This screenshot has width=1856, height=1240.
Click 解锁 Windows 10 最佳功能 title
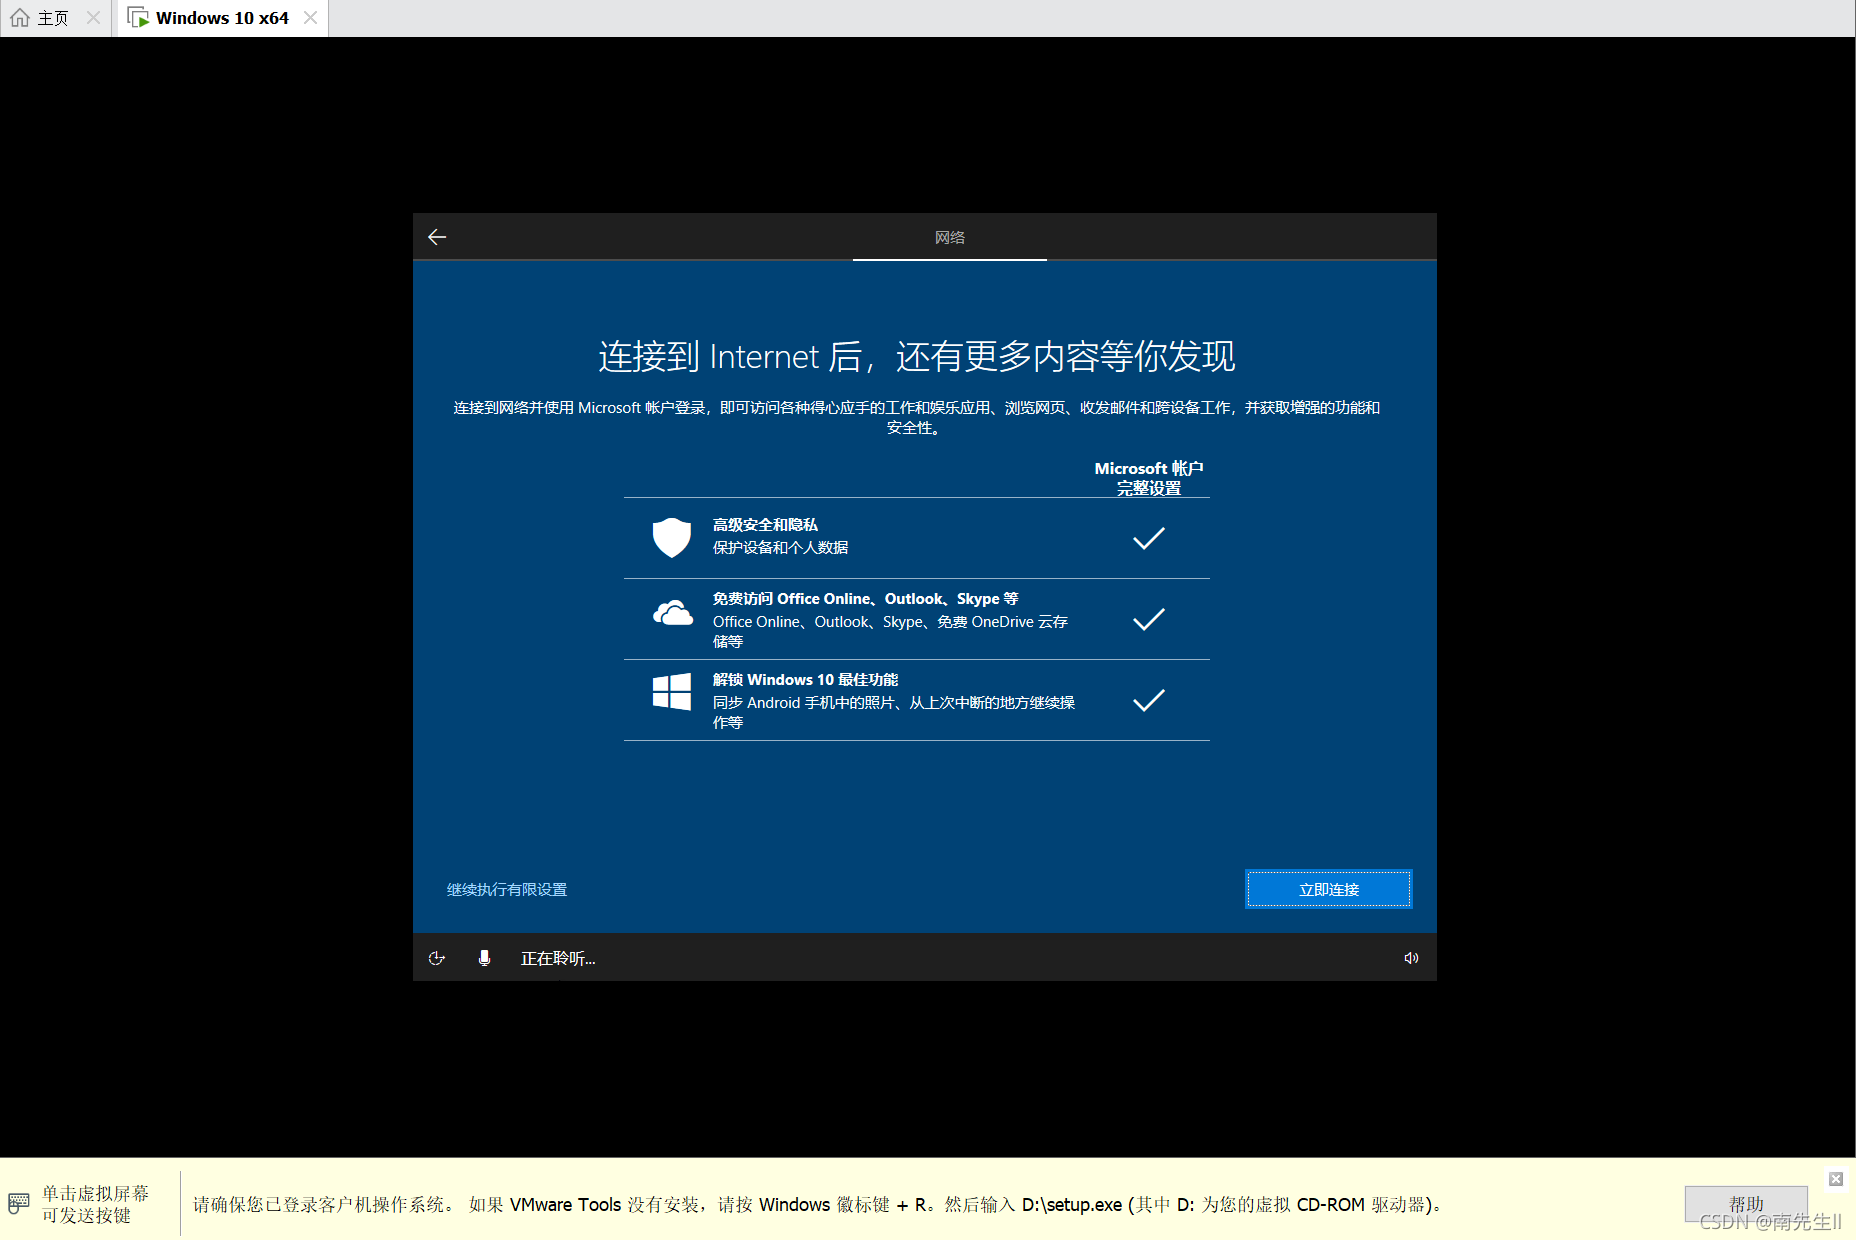pyautogui.click(x=805, y=680)
